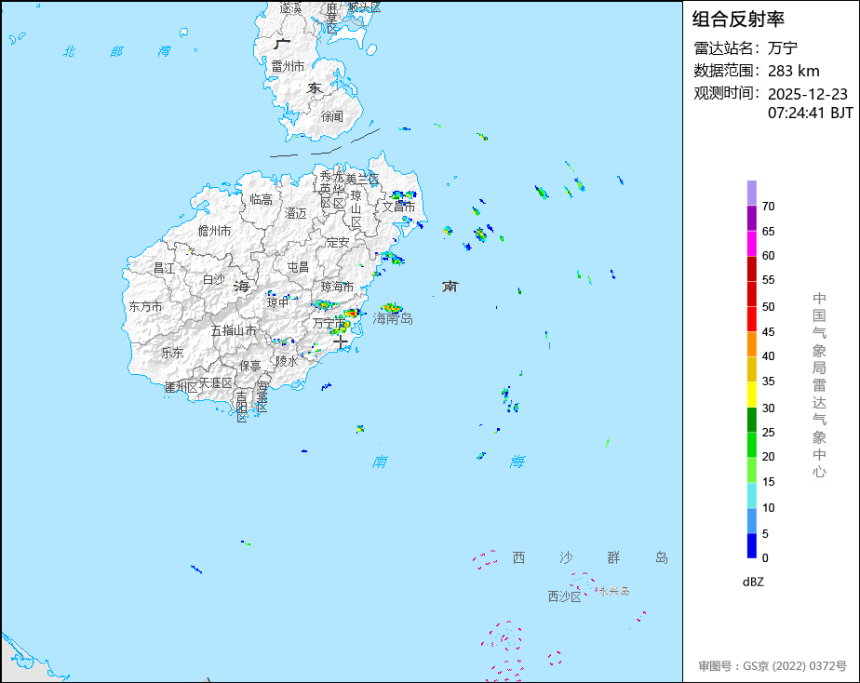Click the 定安 county label

click(x=338, y=242)
